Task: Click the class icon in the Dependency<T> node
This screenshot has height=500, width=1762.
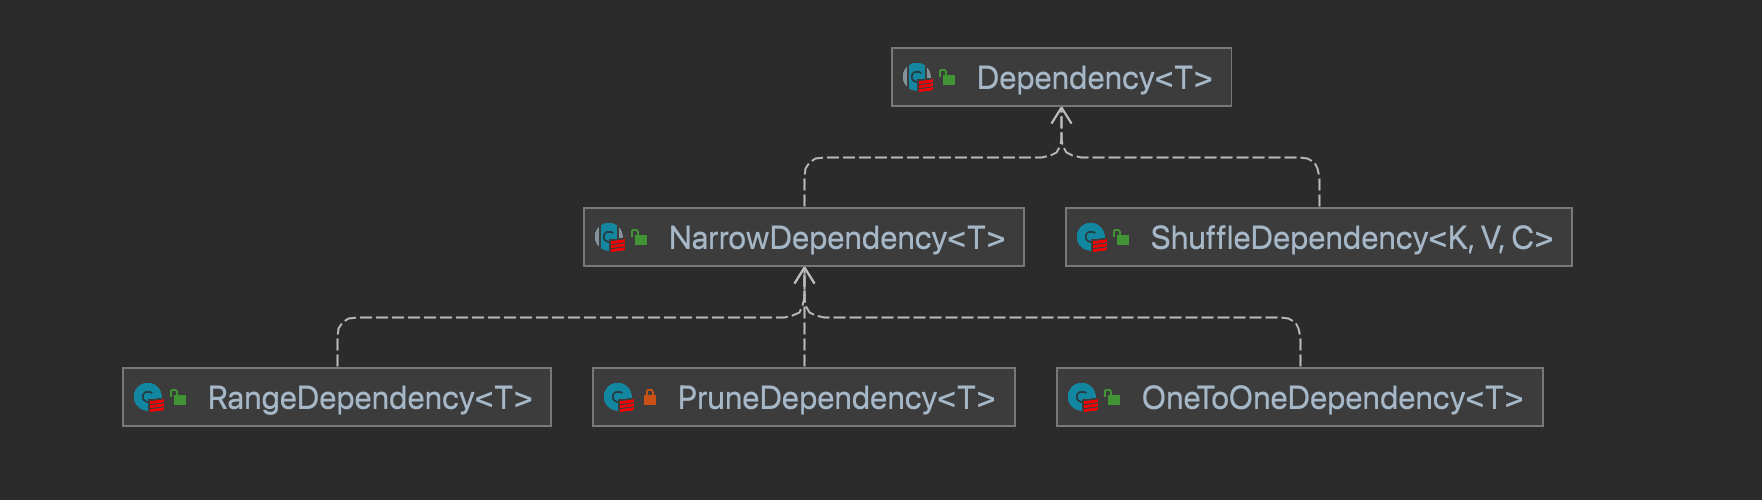Action: [917, 78]
